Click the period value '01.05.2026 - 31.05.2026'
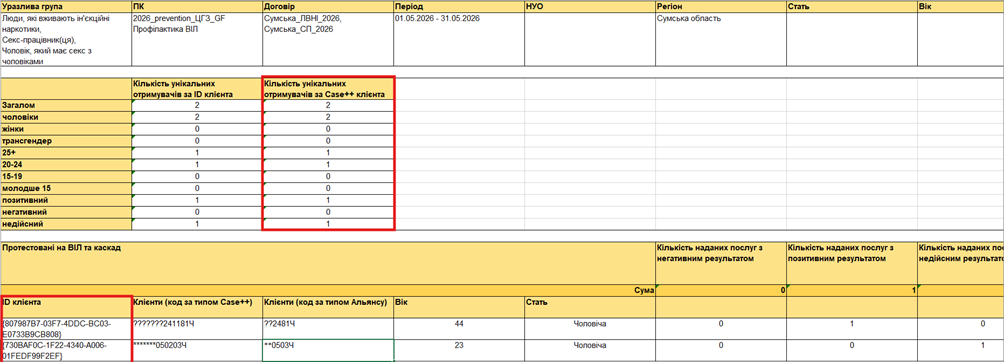Image resolution: width=1004 pixels, height=362 pixels. pos(459,40)
